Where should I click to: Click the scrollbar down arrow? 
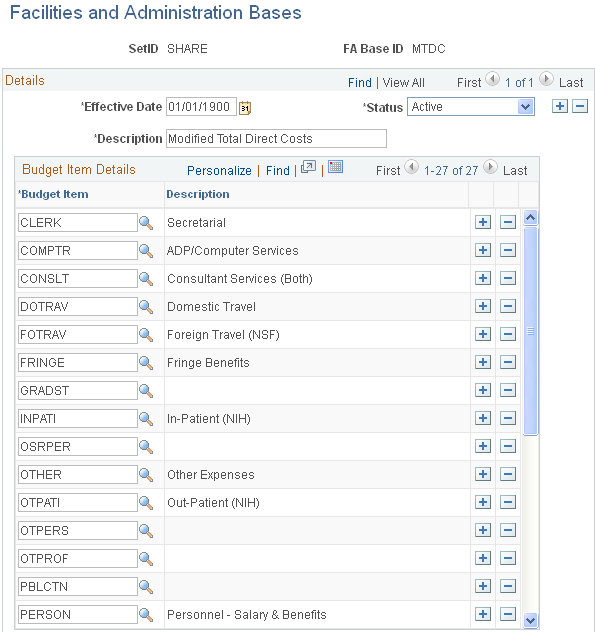(531, 620)
